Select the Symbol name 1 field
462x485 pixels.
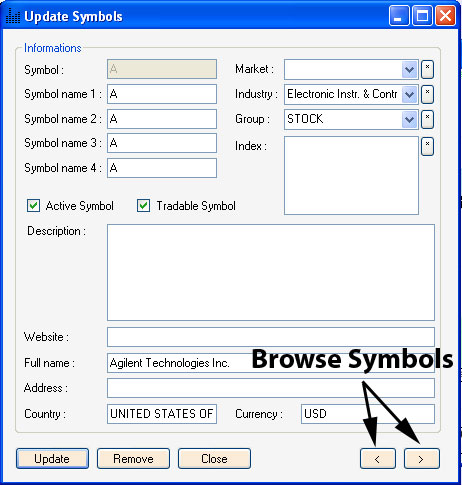pos(162,94)
